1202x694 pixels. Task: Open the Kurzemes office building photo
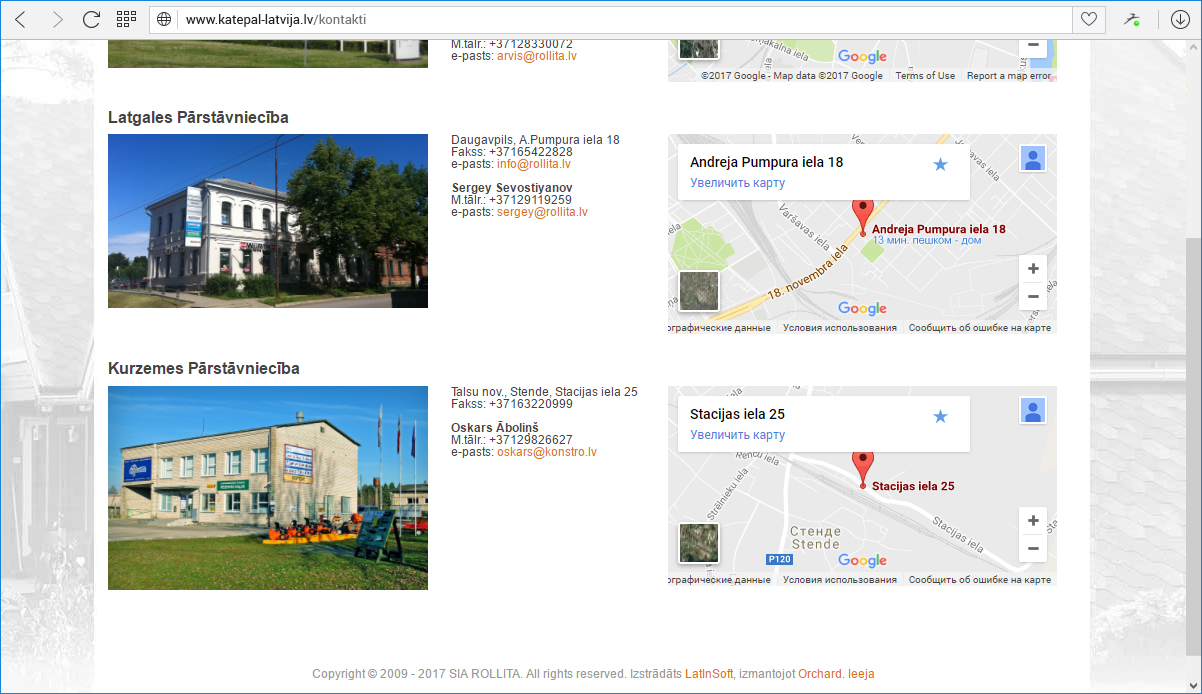(x=268, y=488)
